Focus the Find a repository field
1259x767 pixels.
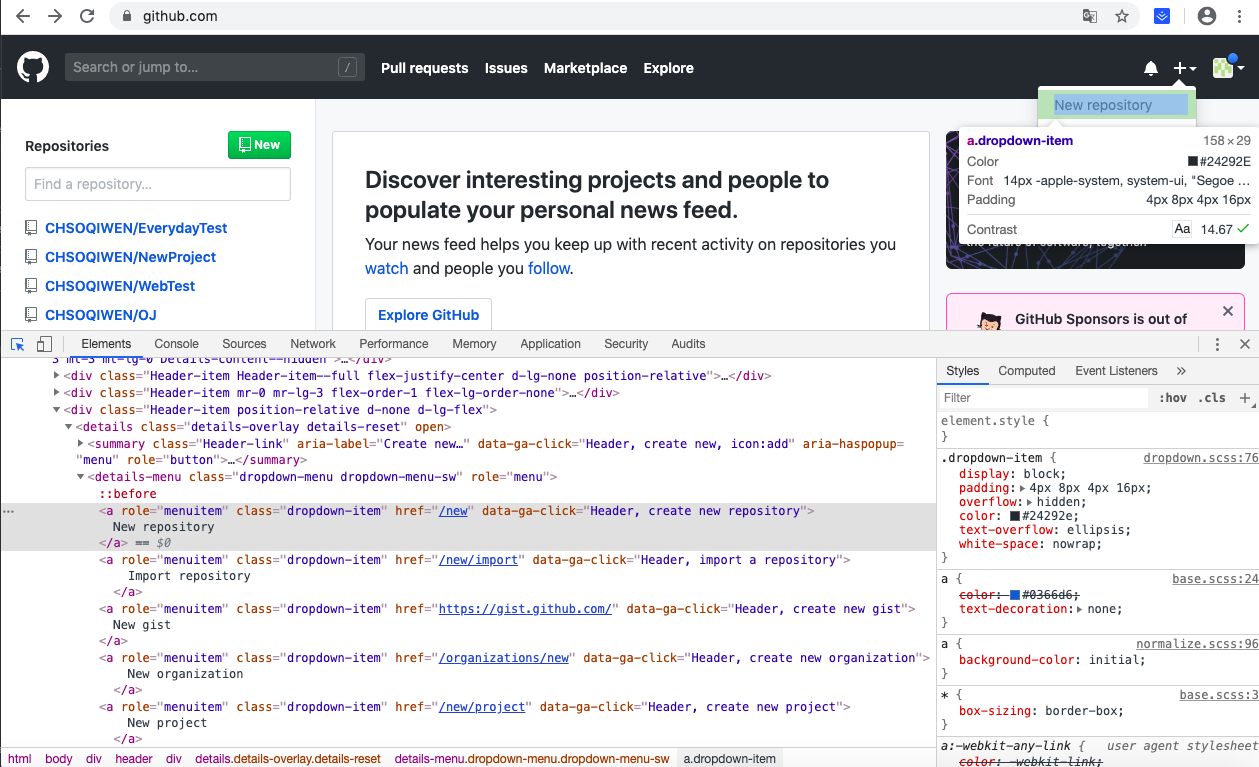coord(158,184)
